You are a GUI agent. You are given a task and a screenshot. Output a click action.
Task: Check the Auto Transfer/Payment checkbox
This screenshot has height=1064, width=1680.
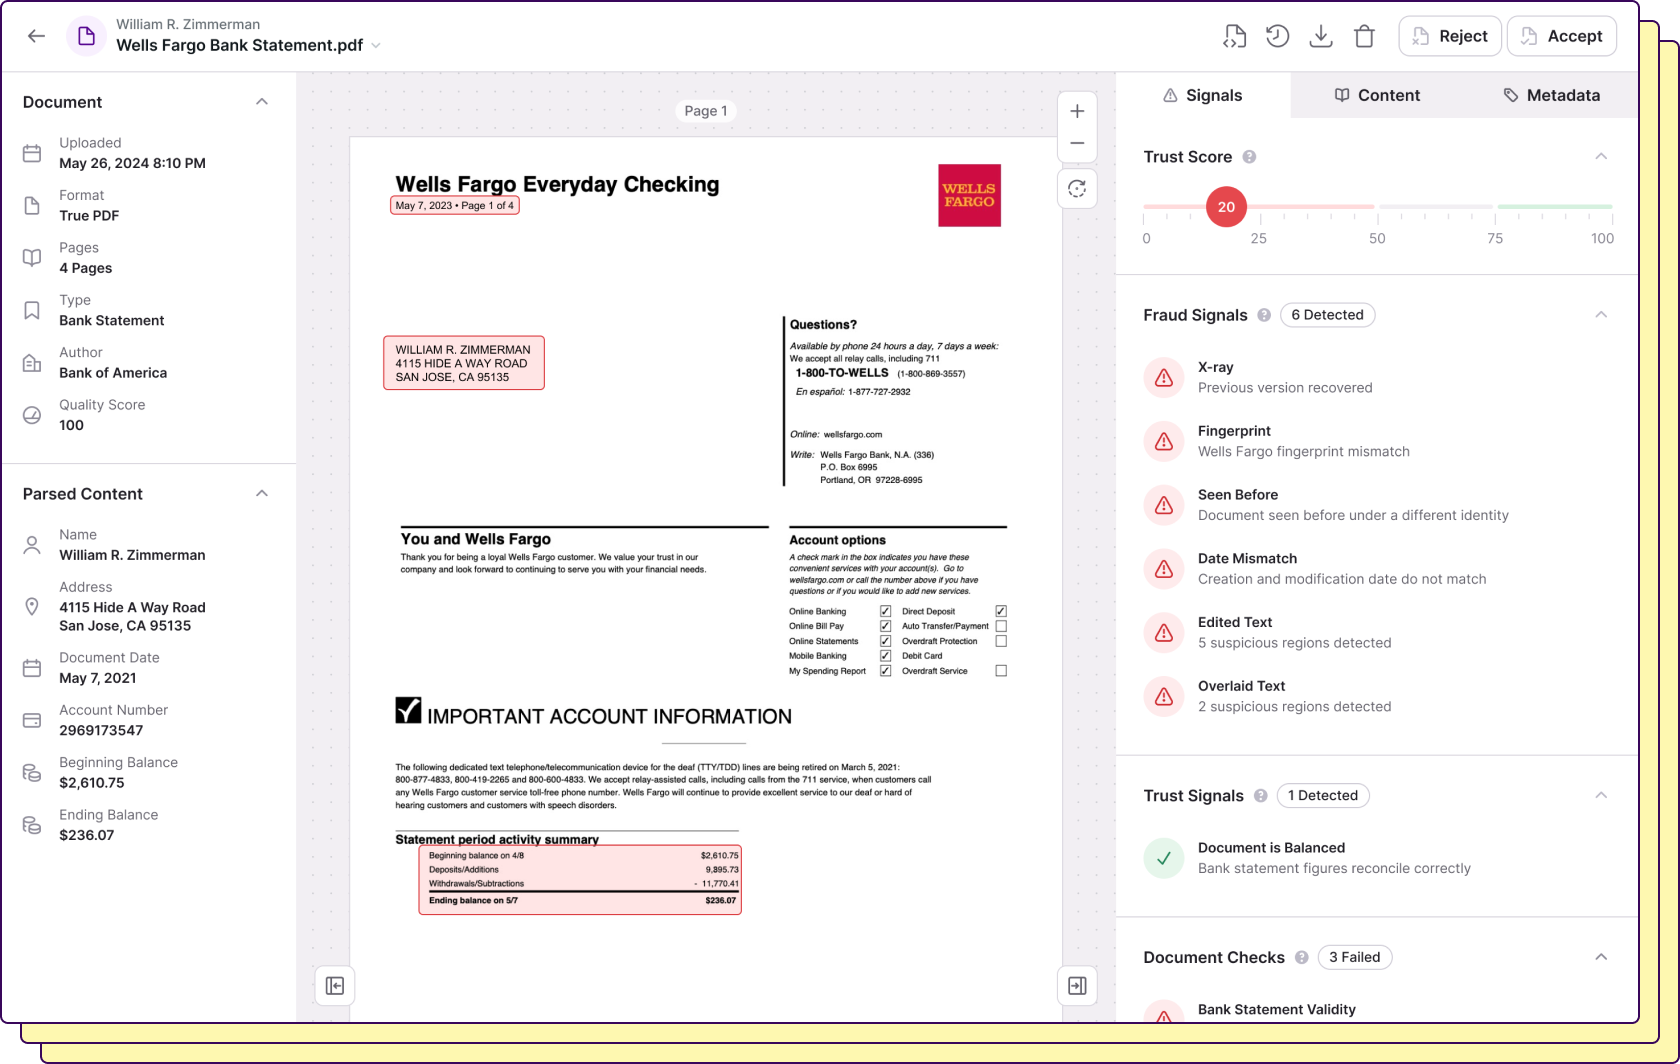[x=1001, y=626]
